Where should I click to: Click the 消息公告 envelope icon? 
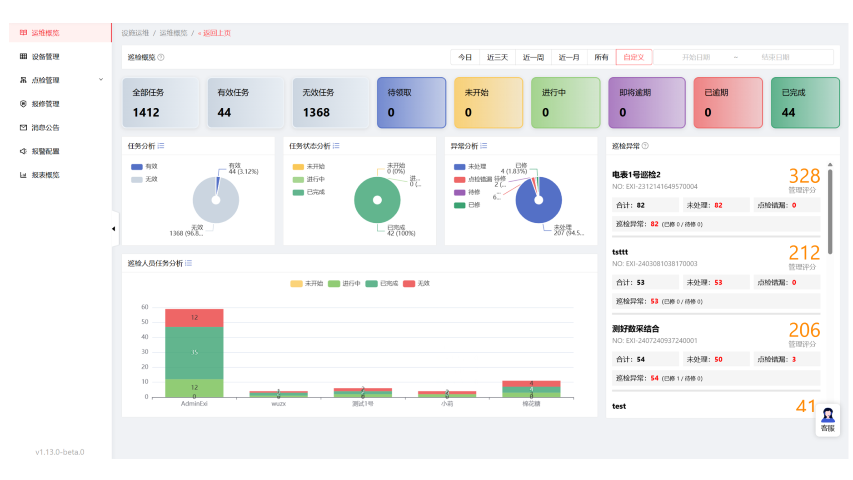(x=23, y=127)
